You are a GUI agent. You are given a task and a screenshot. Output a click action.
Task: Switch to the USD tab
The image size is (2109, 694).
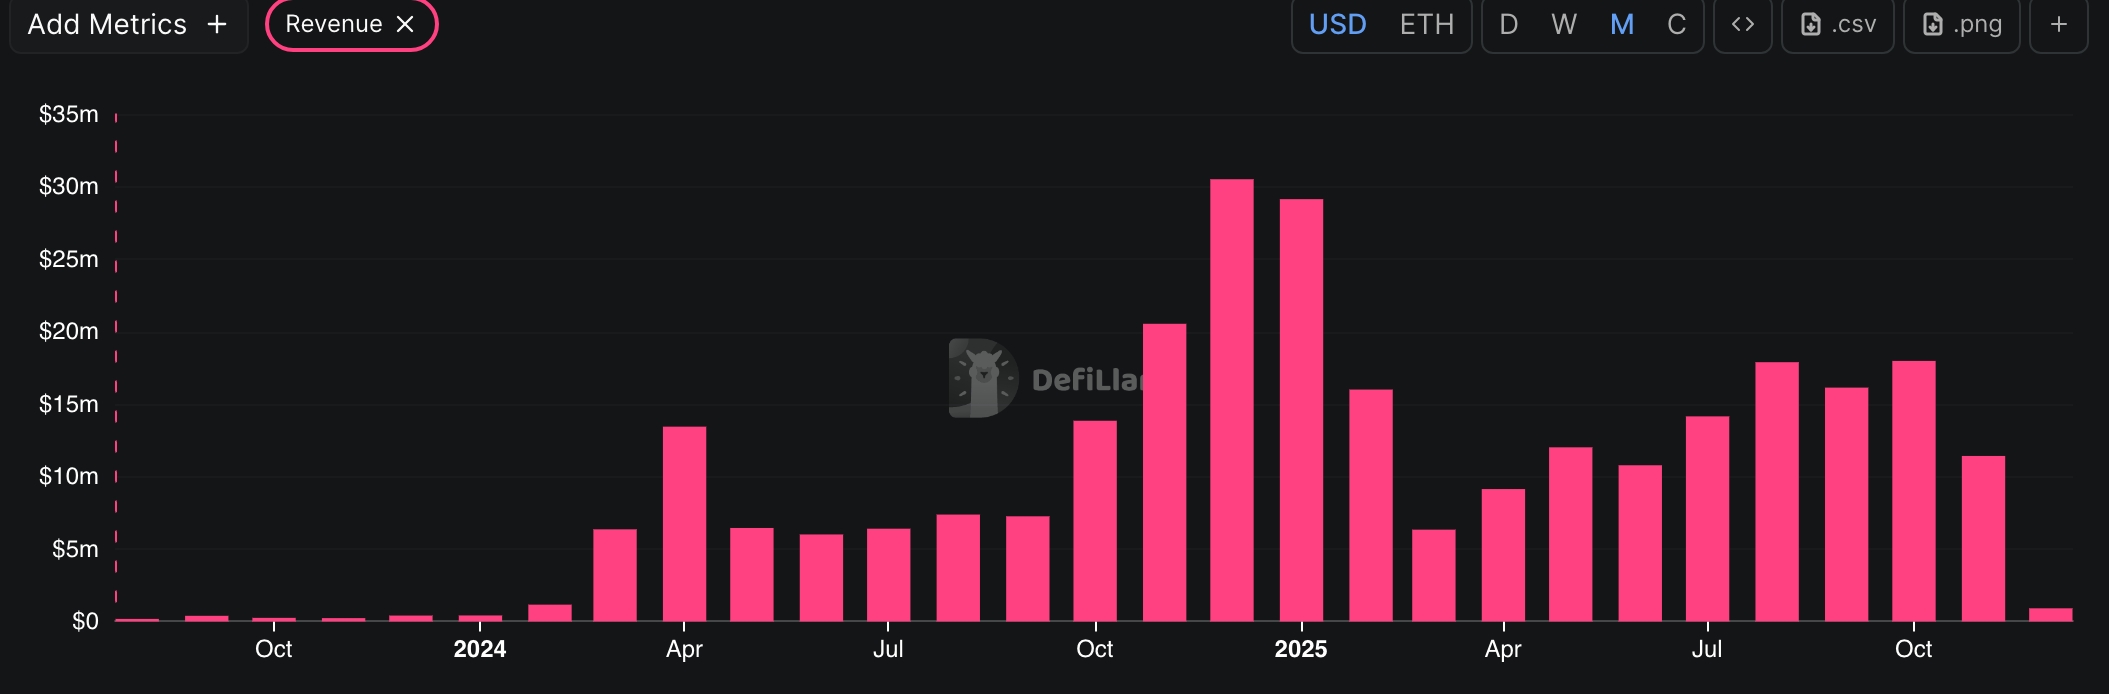[1336, 24]
